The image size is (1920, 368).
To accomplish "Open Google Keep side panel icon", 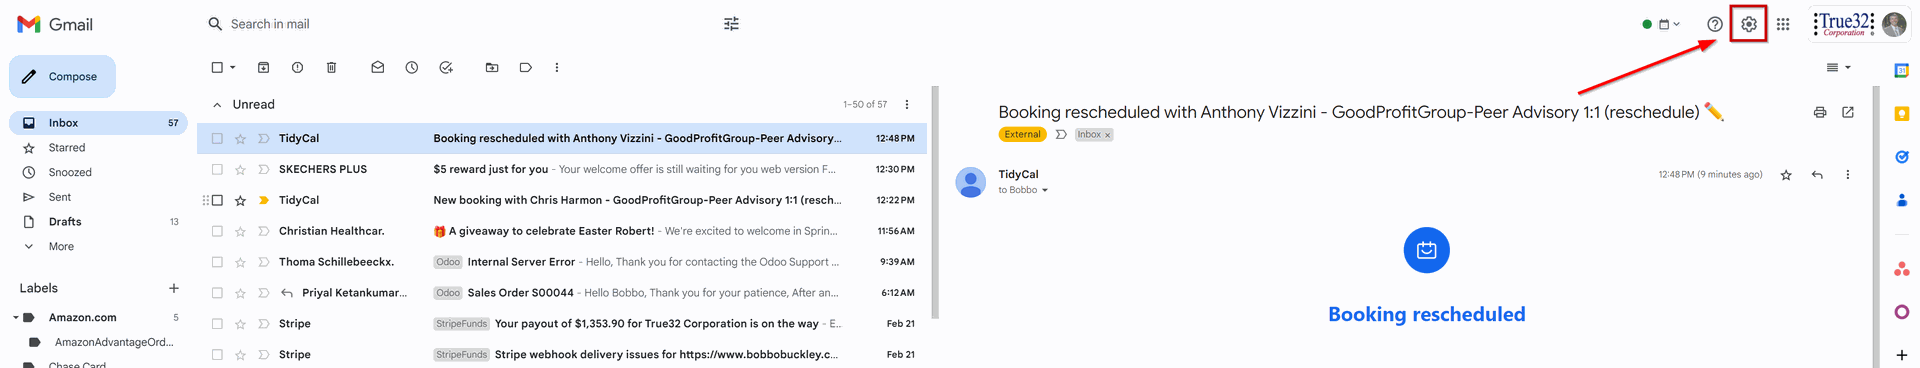I will point(1901,114).
